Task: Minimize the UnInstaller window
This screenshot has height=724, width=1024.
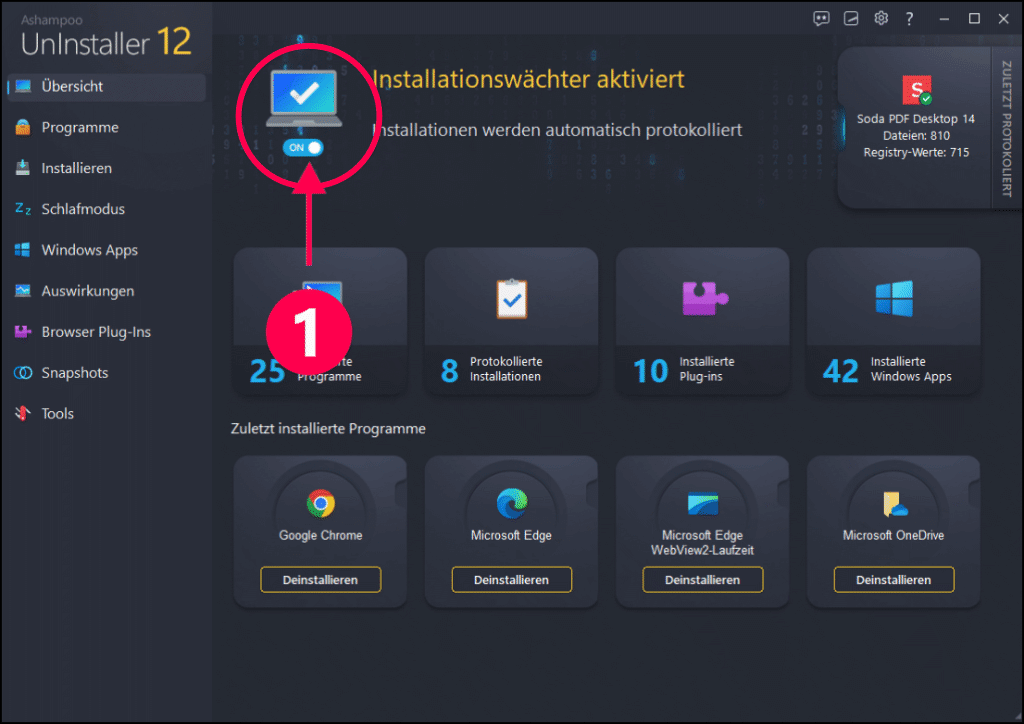Action: click(x=944, y=19)
